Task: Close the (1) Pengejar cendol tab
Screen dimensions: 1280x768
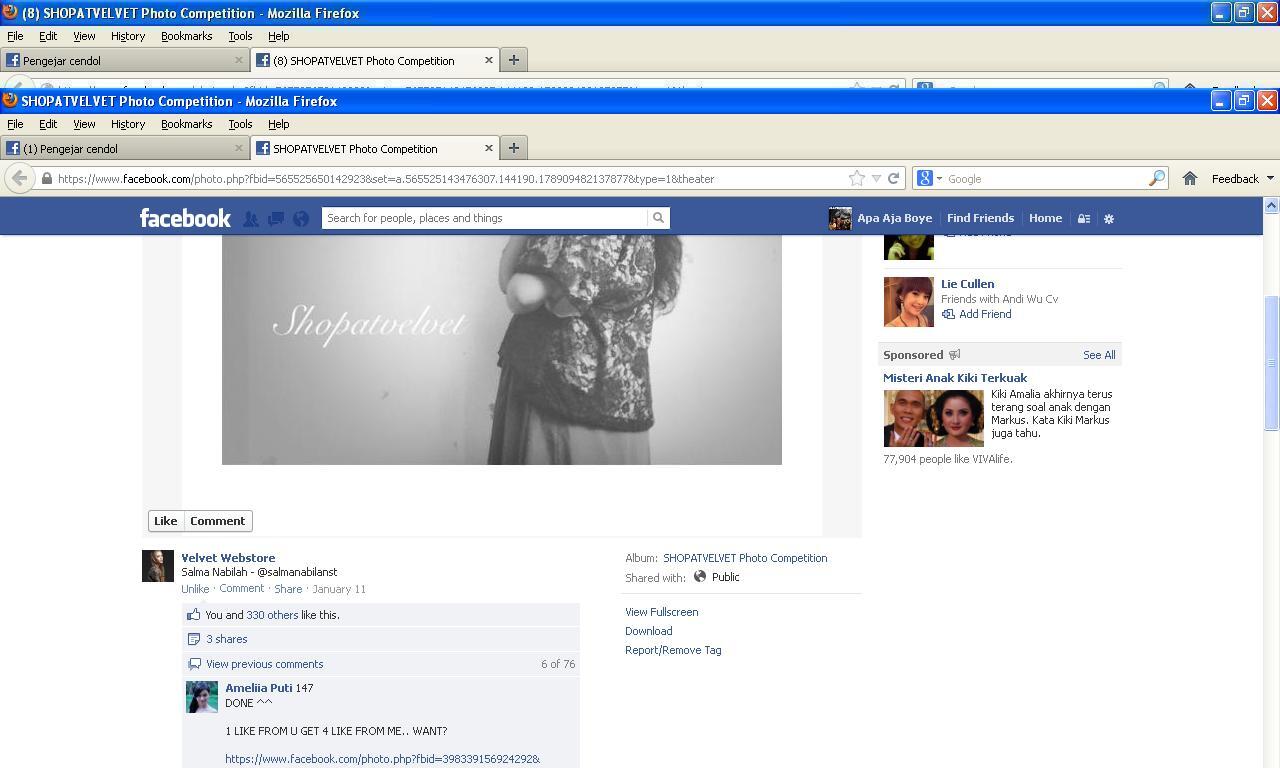Action: pos(238,148)
